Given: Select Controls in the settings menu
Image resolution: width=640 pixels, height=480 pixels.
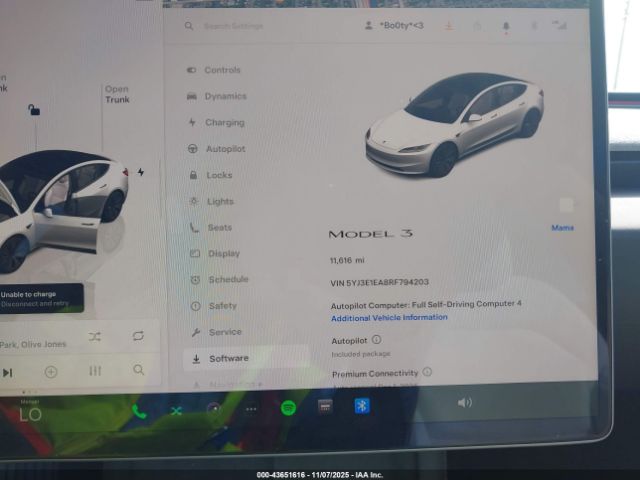Looking at the screenshot, I should point(222,70).
